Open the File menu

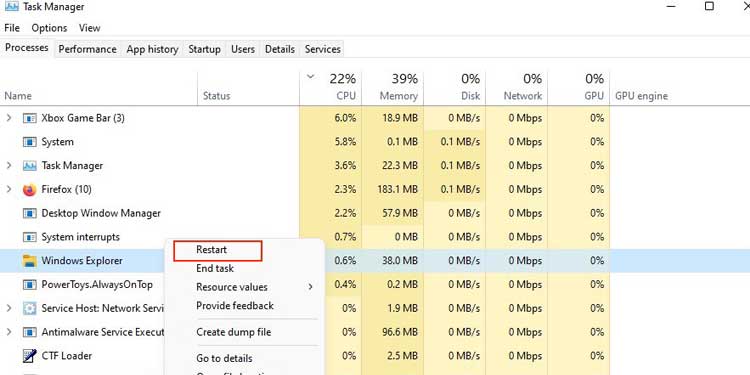click(12, 28)
